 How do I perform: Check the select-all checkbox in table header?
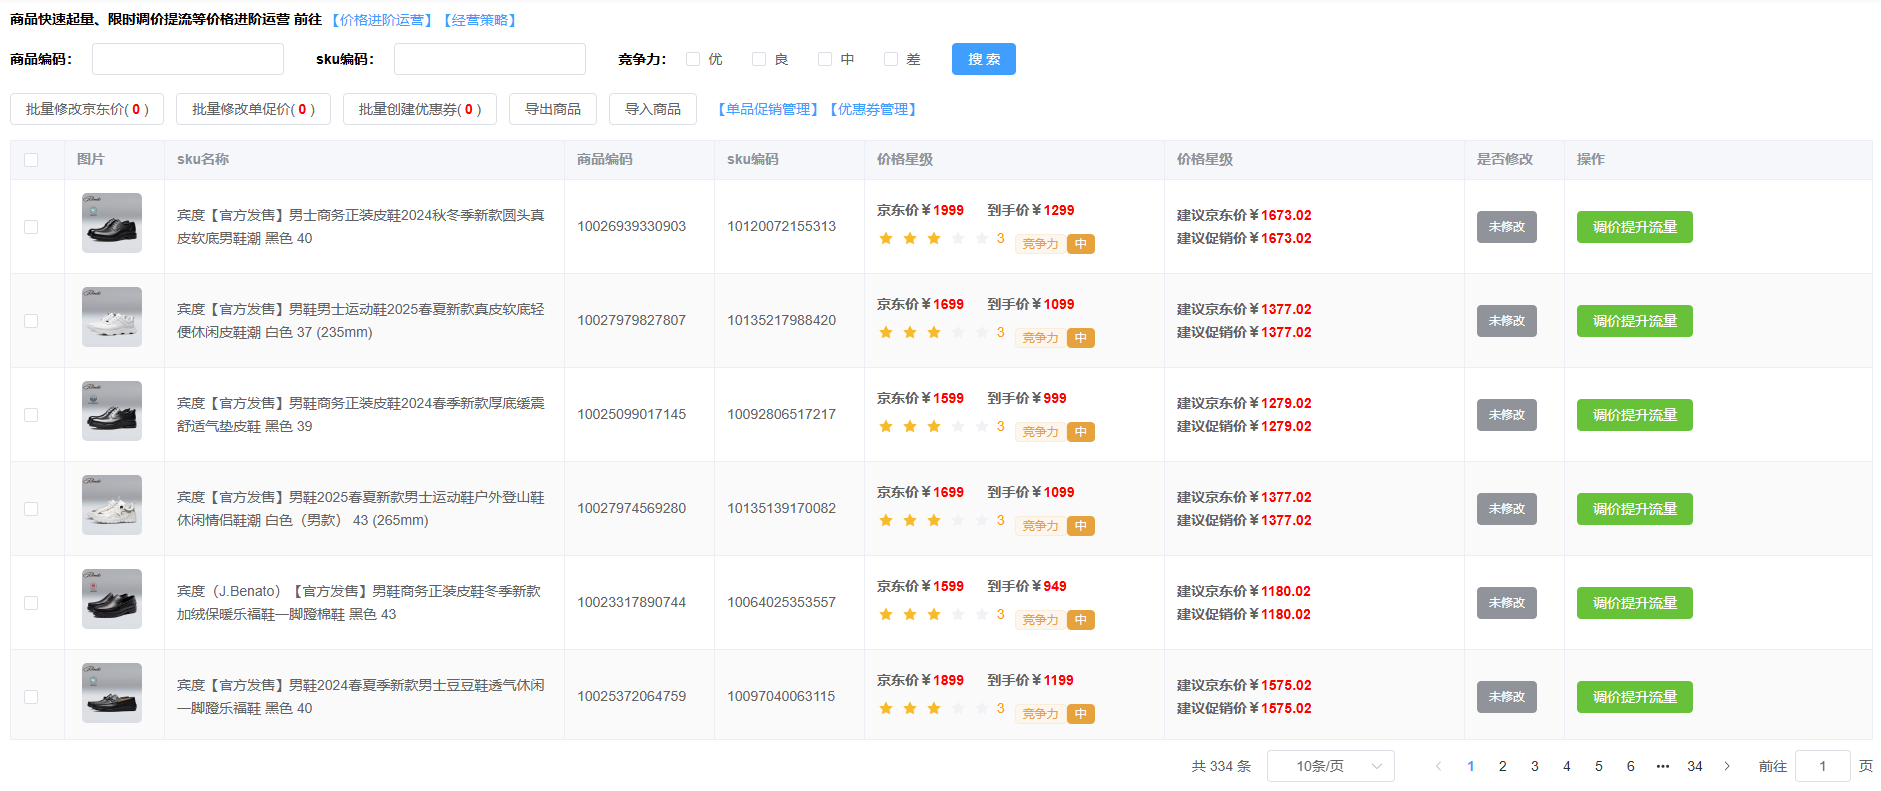(x=31, y=160)
